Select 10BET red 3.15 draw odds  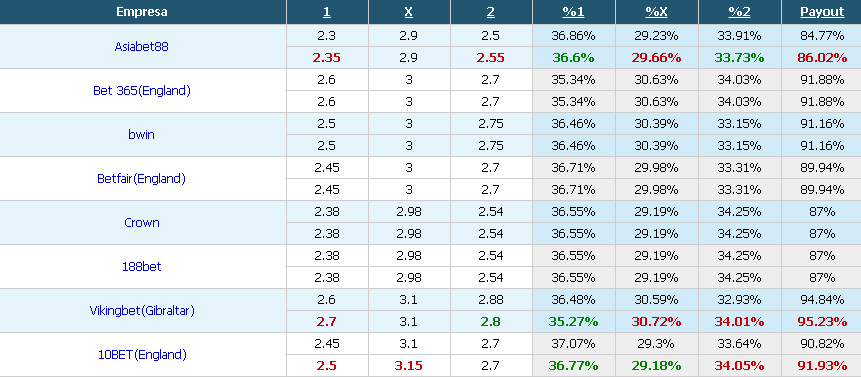[409, 365]
